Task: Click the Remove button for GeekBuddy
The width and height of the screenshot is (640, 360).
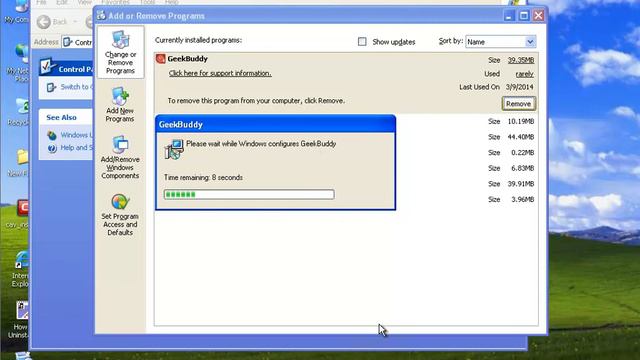Action: 518,104
